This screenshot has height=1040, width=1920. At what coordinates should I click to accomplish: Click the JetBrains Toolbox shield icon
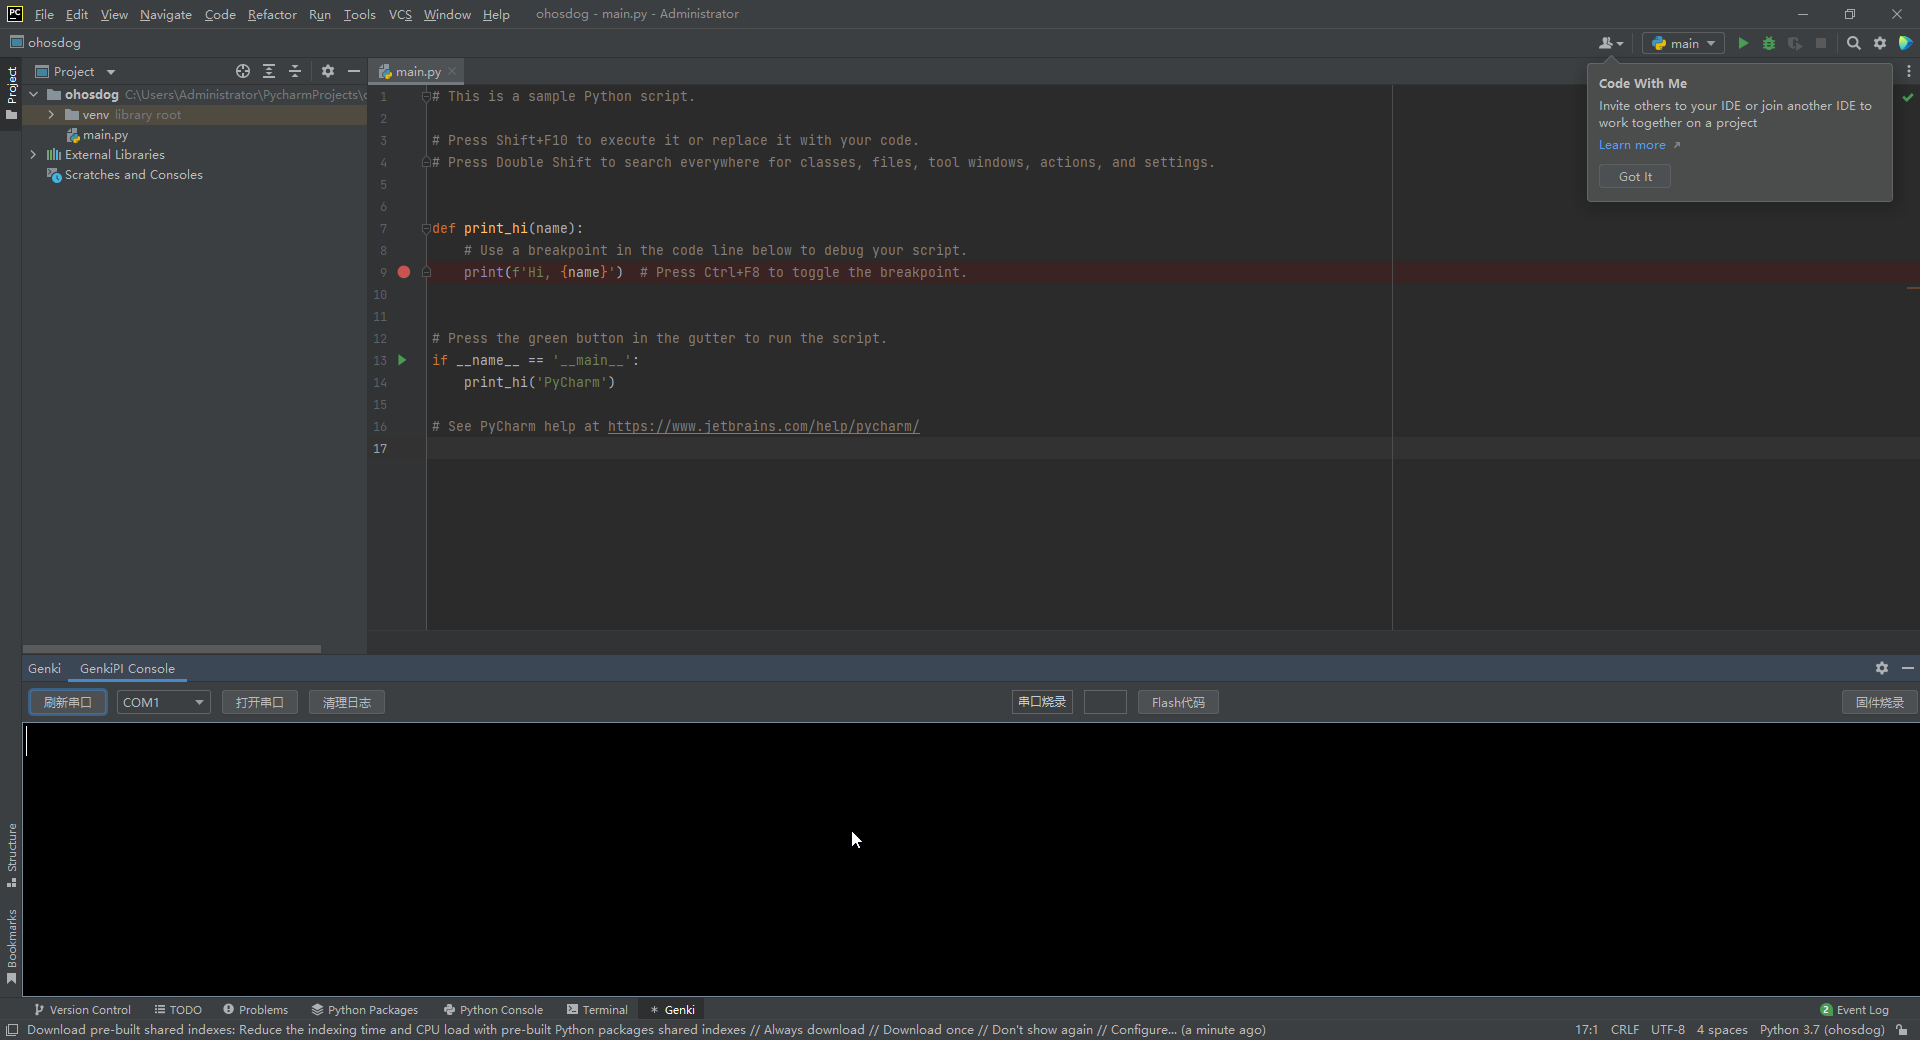pos(1906,43)
